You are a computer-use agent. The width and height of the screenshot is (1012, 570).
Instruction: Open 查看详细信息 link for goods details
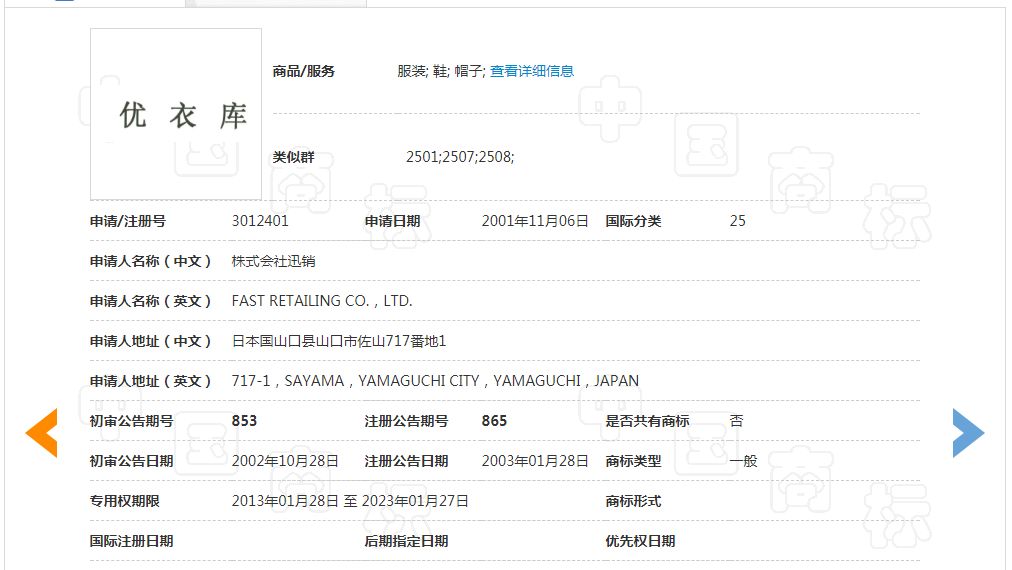[x=532, y=71]
